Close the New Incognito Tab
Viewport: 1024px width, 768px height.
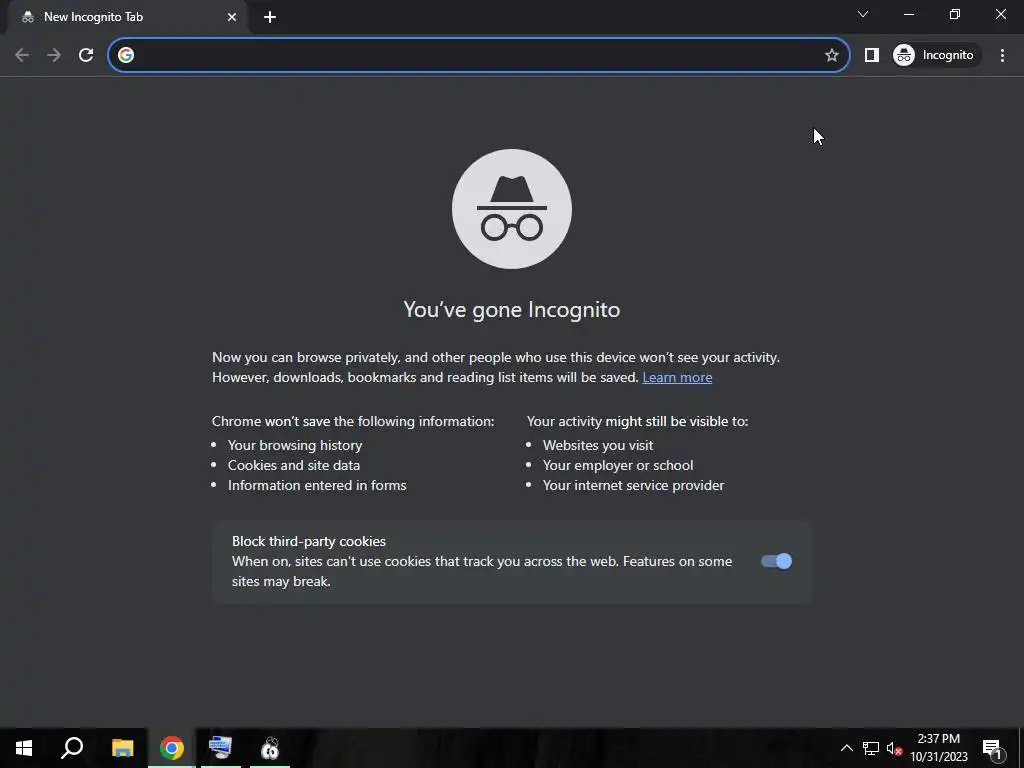pos(232,17)
